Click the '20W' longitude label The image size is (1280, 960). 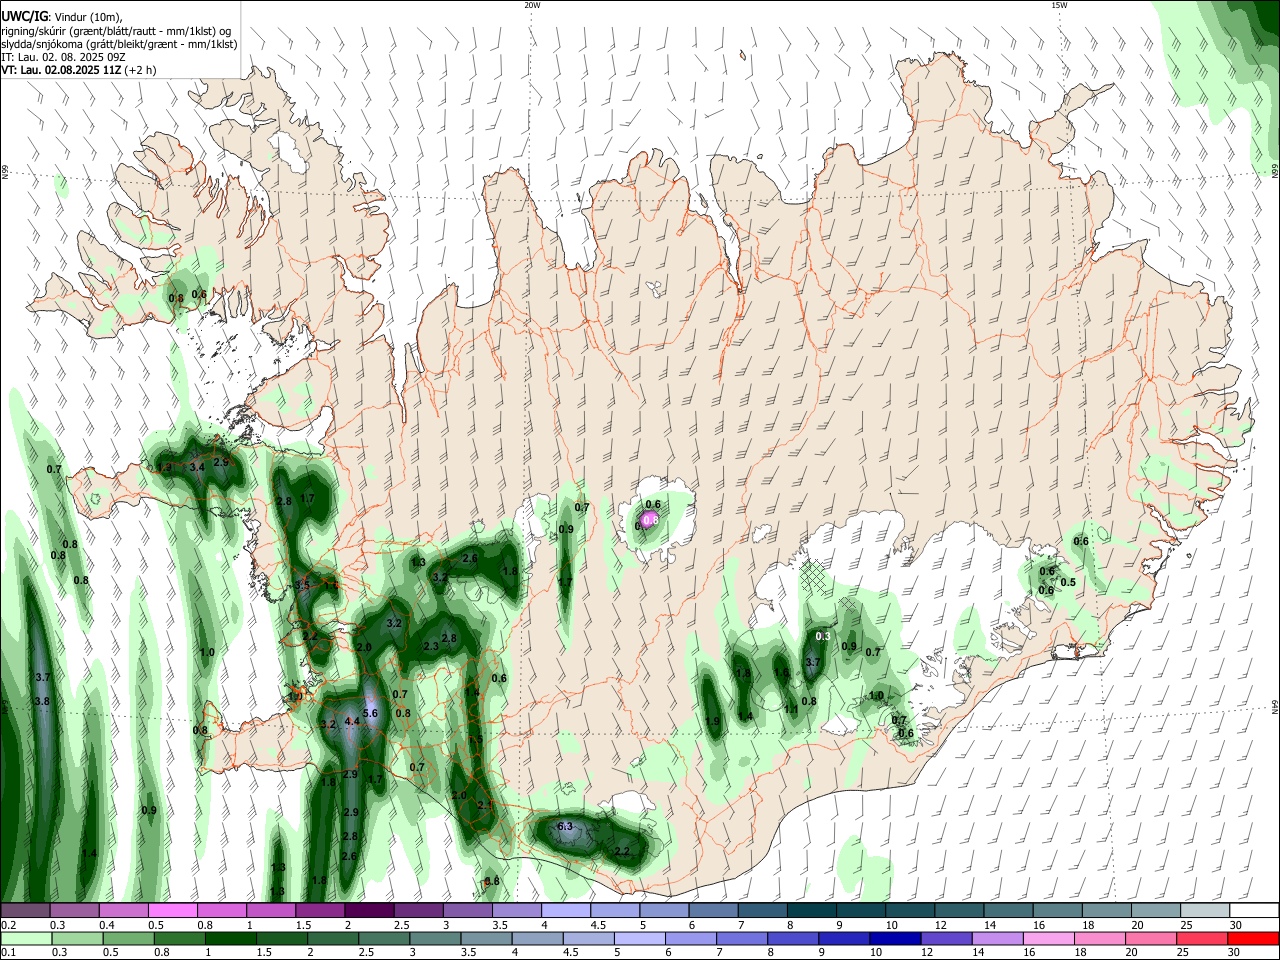[x=532, y=5]
